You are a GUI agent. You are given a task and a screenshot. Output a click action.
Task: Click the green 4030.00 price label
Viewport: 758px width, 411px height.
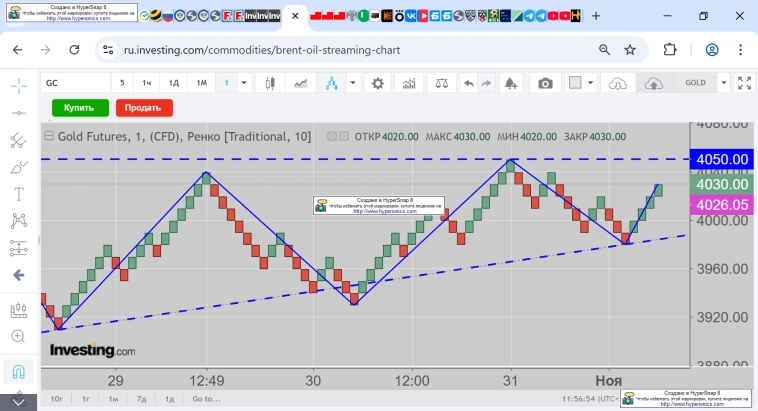pyautogui.click(x=722, y=184)
